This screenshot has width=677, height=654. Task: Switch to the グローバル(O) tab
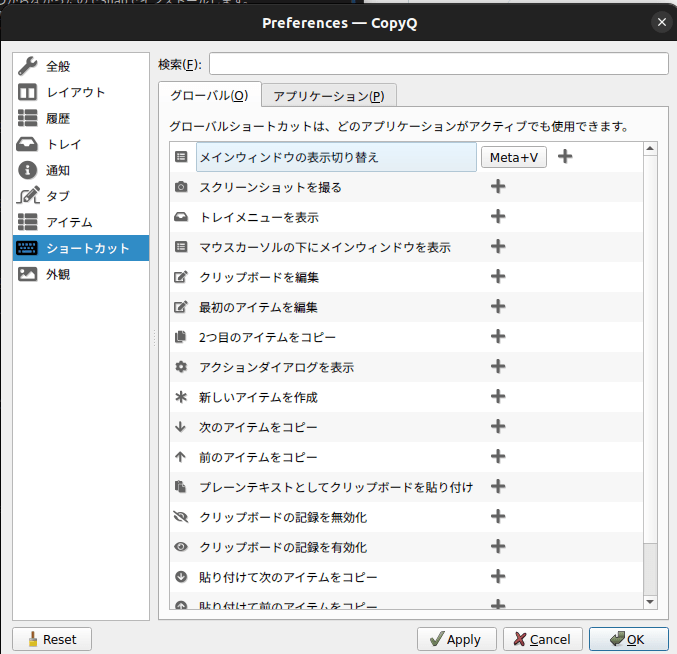pos(209,95)
